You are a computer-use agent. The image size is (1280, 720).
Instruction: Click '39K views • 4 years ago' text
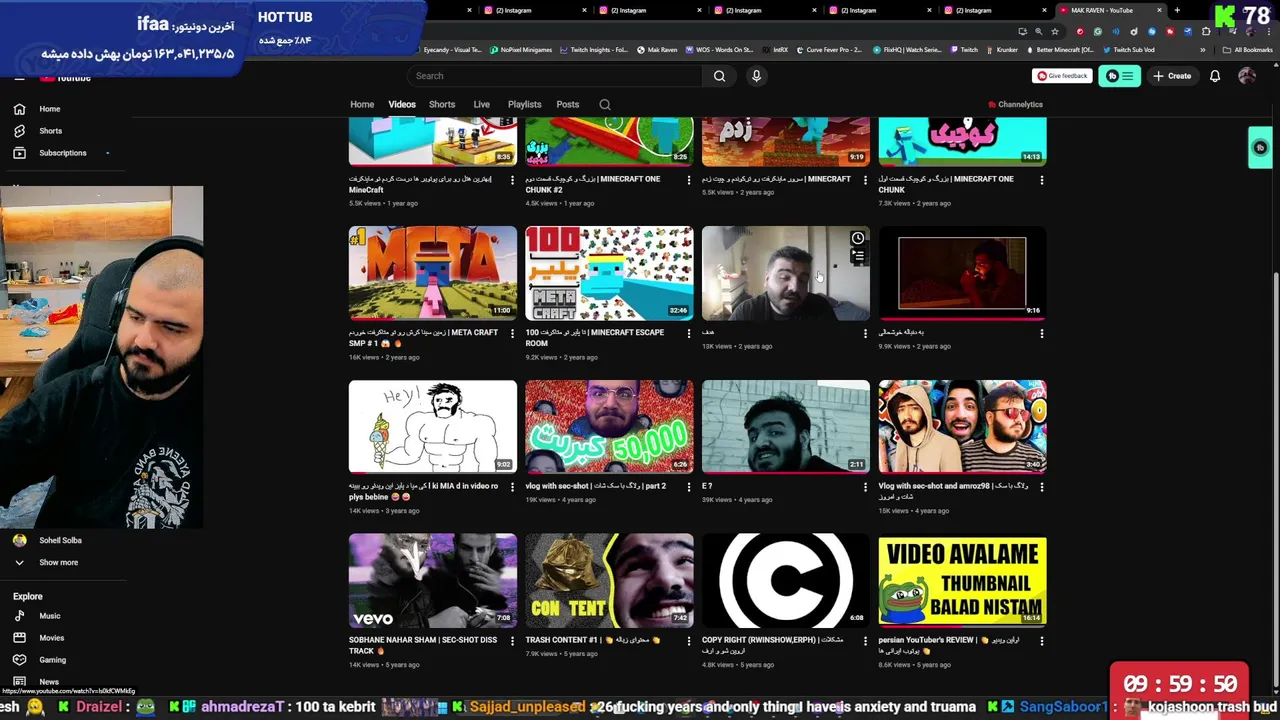point(737,500)
